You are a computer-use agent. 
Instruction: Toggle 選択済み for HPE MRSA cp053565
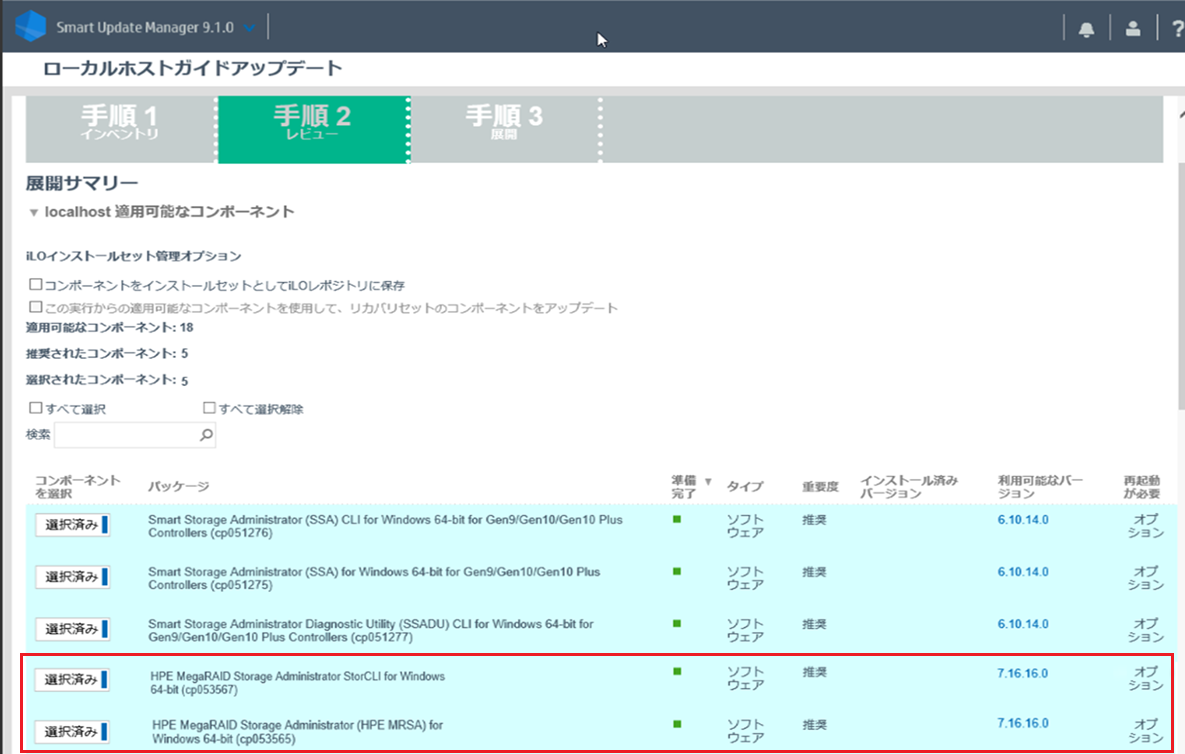pos(73,731)
